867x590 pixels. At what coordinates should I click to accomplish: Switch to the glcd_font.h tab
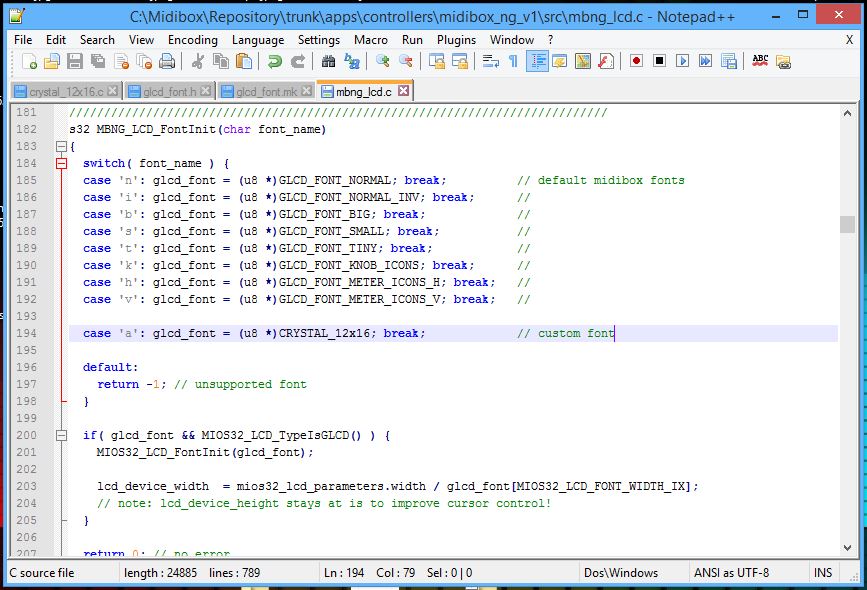168,92
